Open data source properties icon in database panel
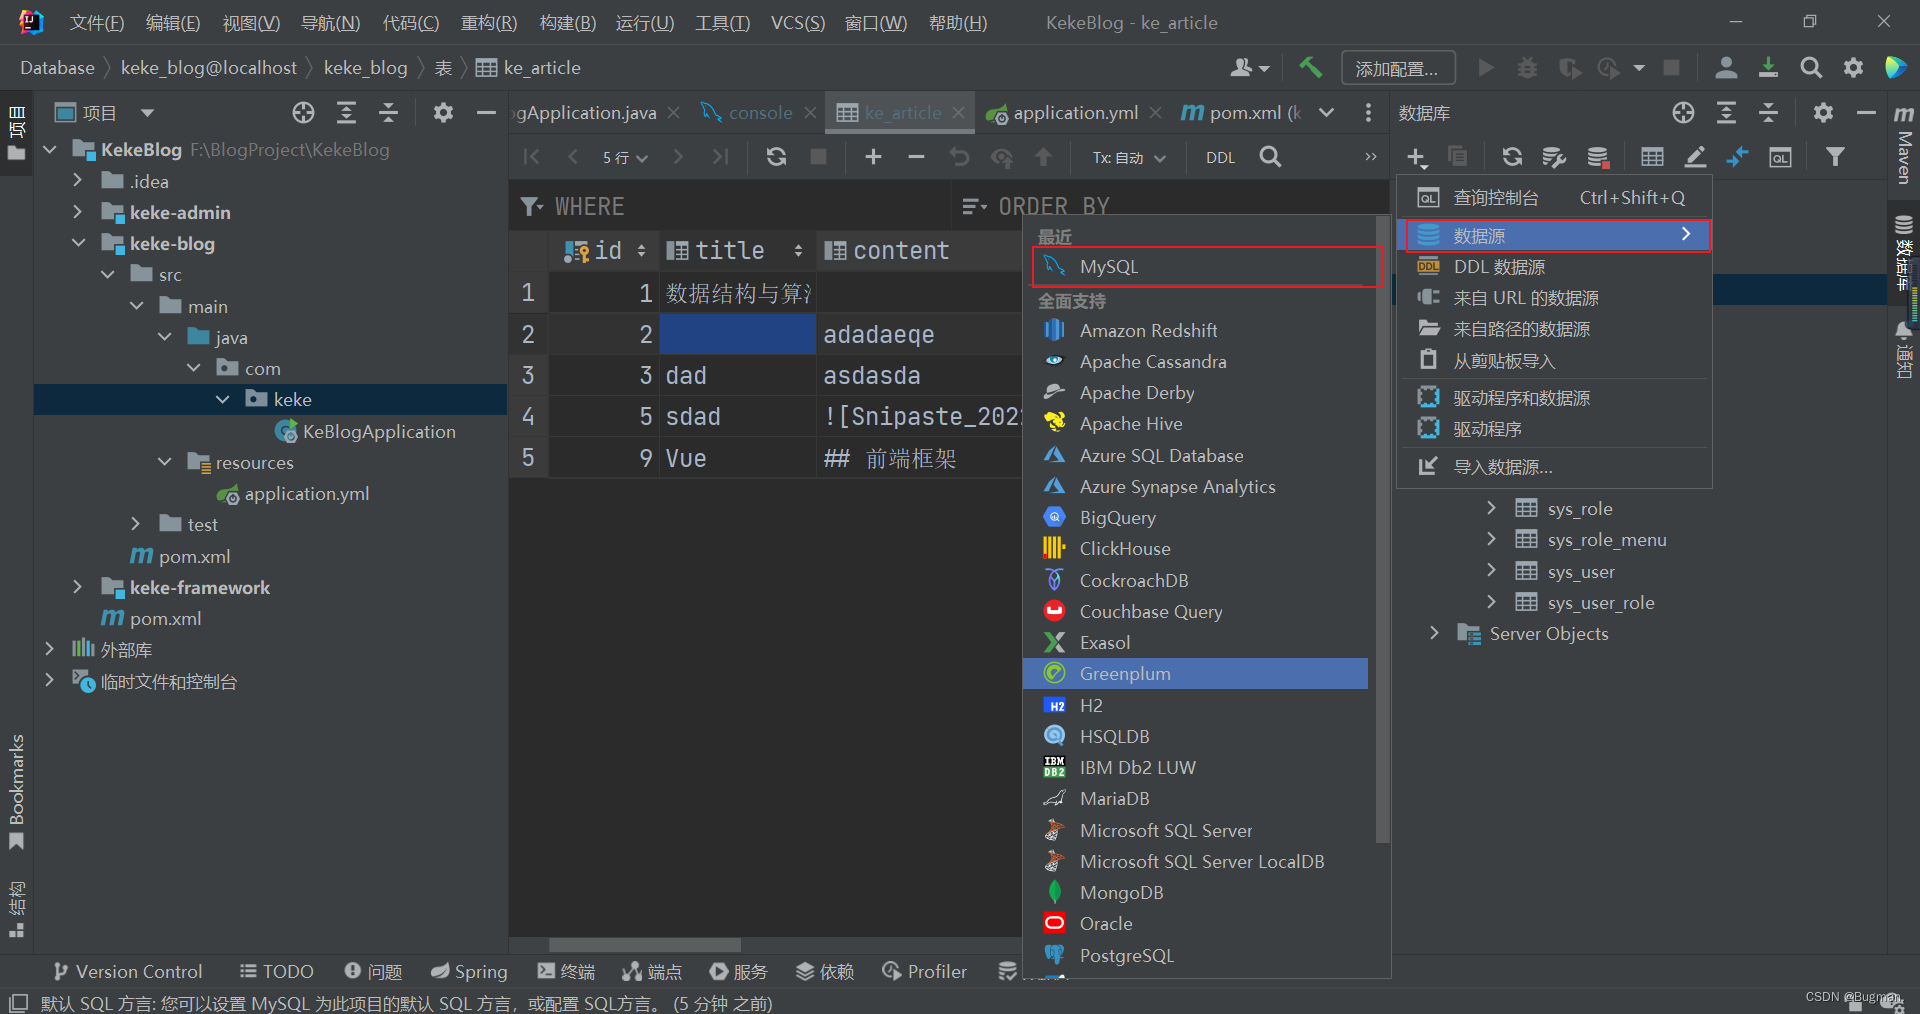1920x1014 pixels. tap(1554, 157)
